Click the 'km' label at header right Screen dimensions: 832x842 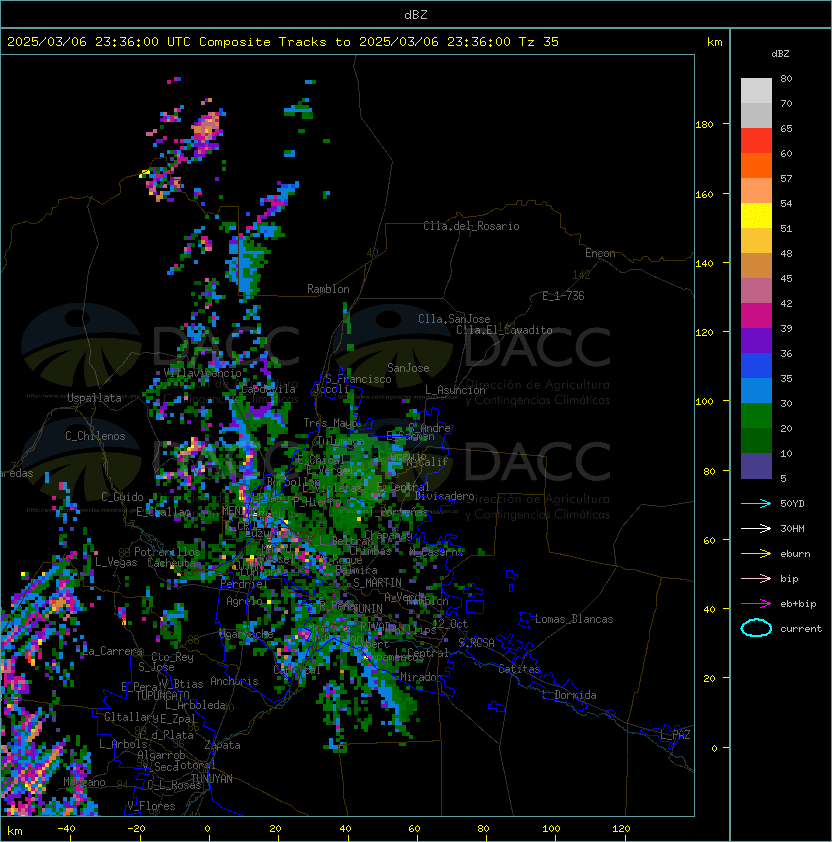(x=714, y=42)
